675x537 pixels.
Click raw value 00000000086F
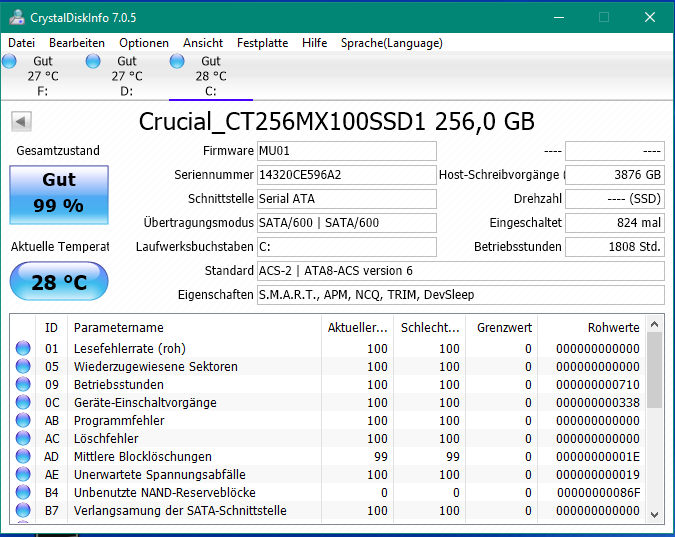click(598, 493)
